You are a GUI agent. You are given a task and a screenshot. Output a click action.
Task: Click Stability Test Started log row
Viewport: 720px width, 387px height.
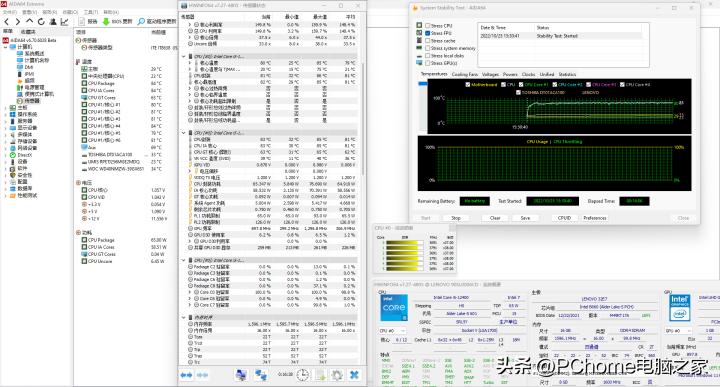pos(563,36)
